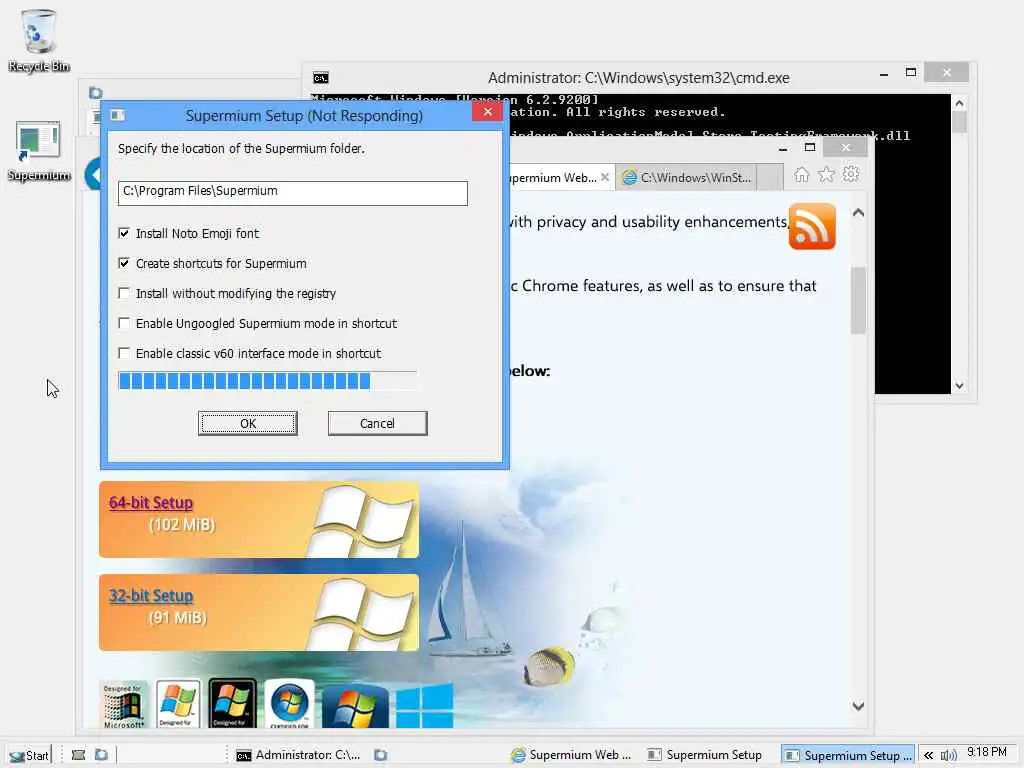Click Internet Explorer icon on C:\Windows\WinSt tab
The image size is (1024, 768).
pos(629,178)
